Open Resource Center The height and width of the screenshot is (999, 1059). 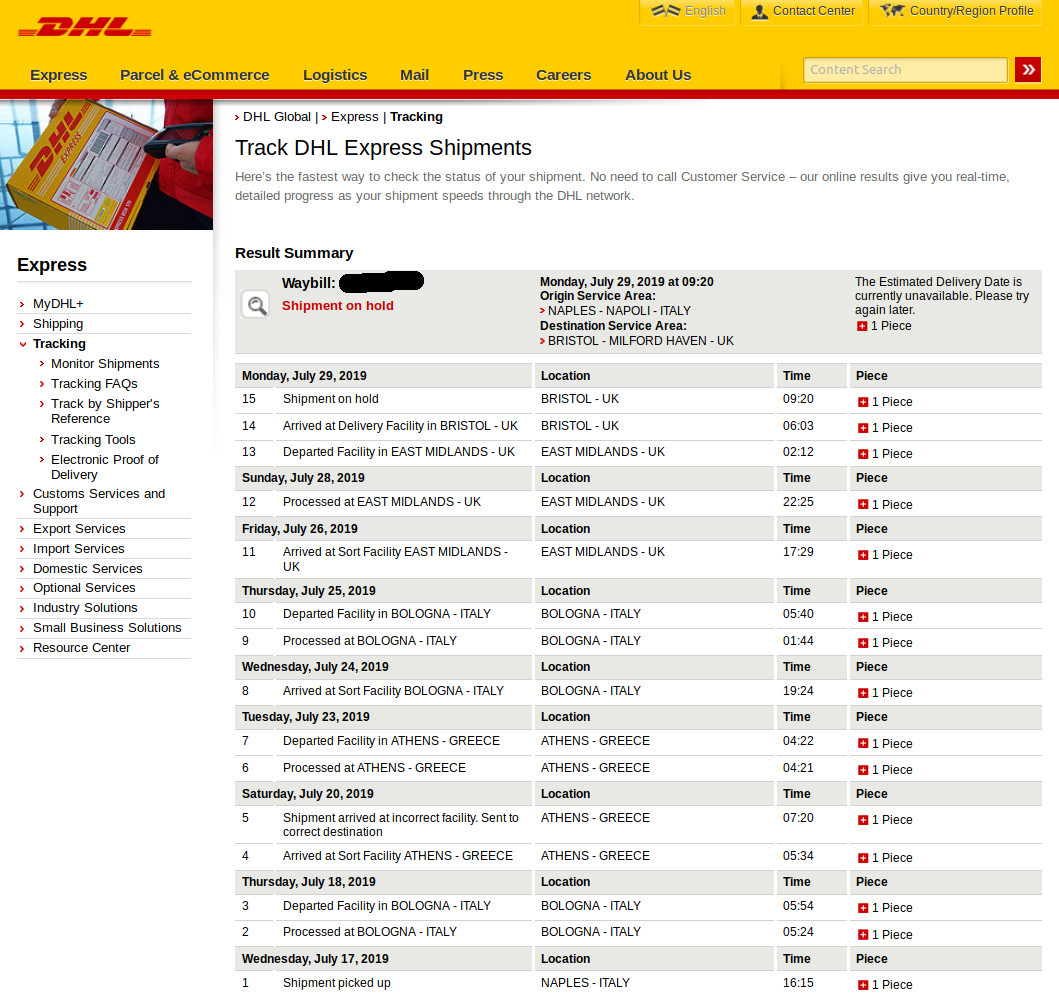82,648
